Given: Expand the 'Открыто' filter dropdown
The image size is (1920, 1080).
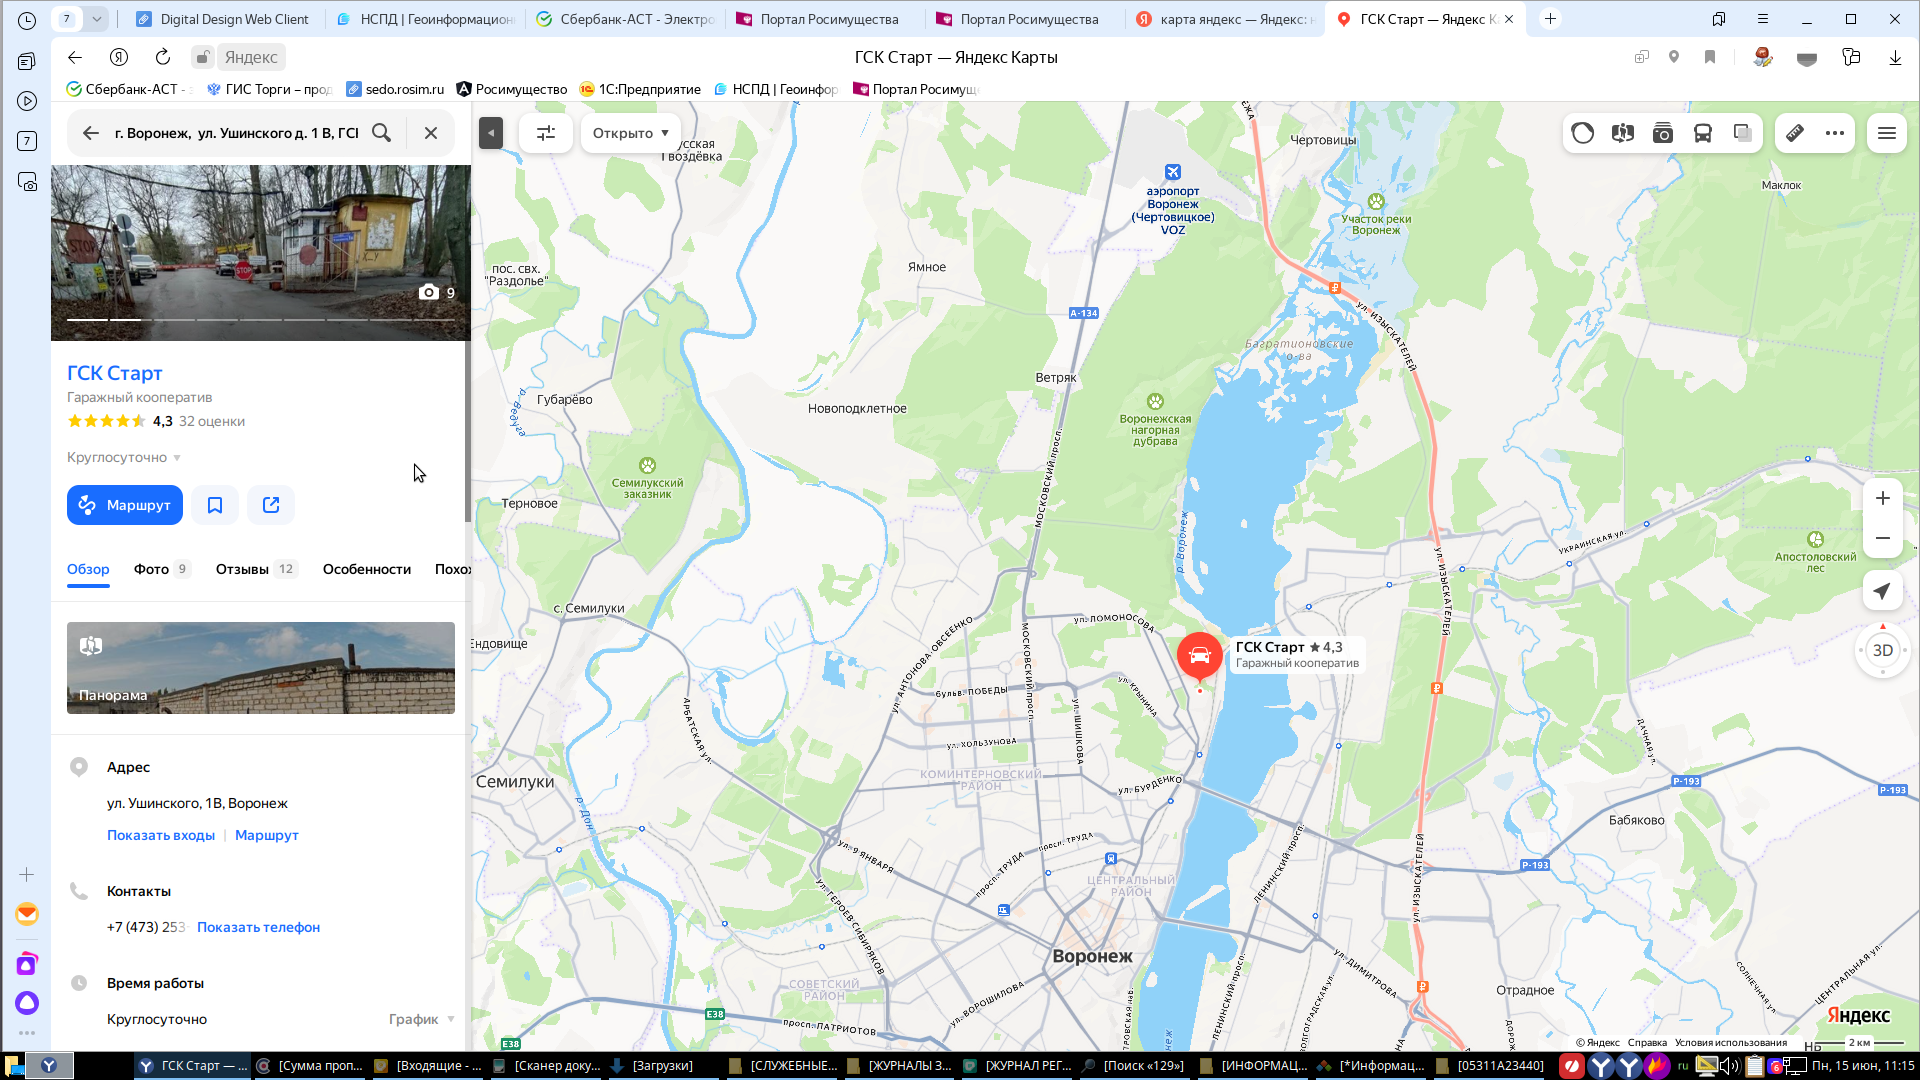Looking at the screenshot, I should (631, 133).
